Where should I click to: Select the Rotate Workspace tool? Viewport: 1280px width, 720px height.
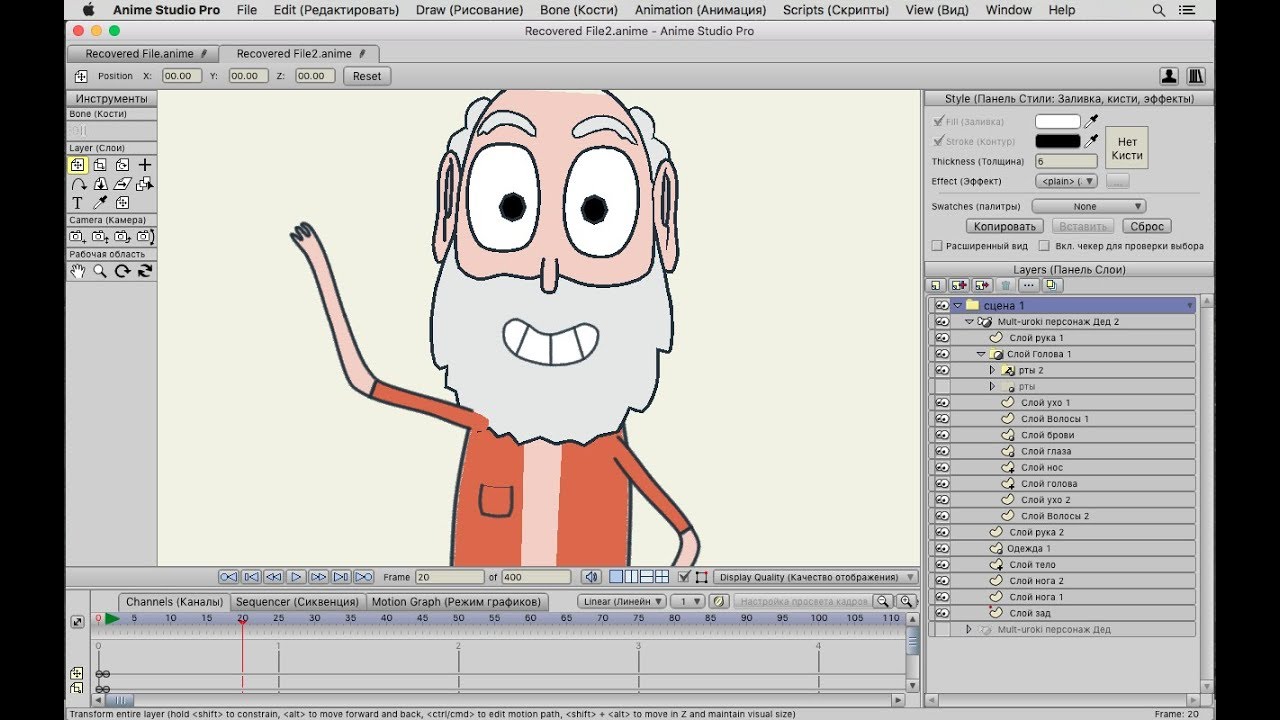click(122, 271)
